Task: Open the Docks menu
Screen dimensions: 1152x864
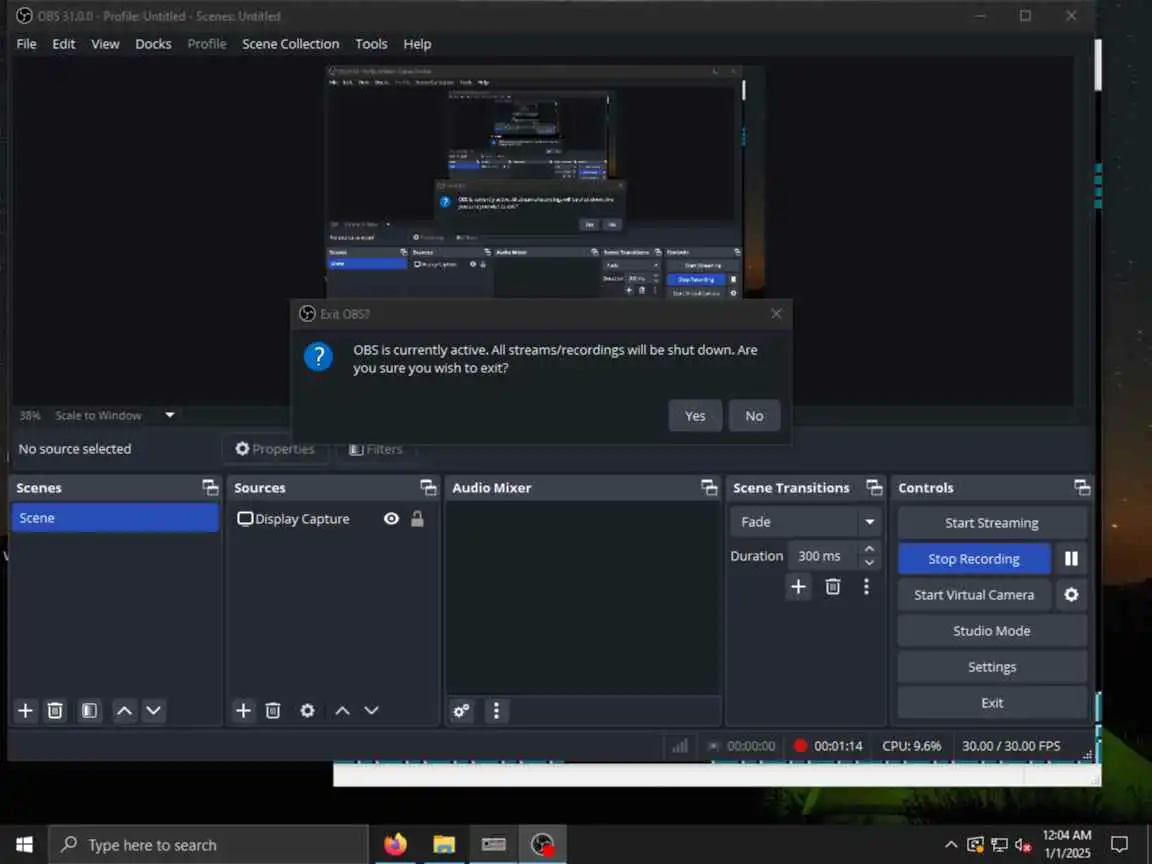Action: click(x=153, y=44)
